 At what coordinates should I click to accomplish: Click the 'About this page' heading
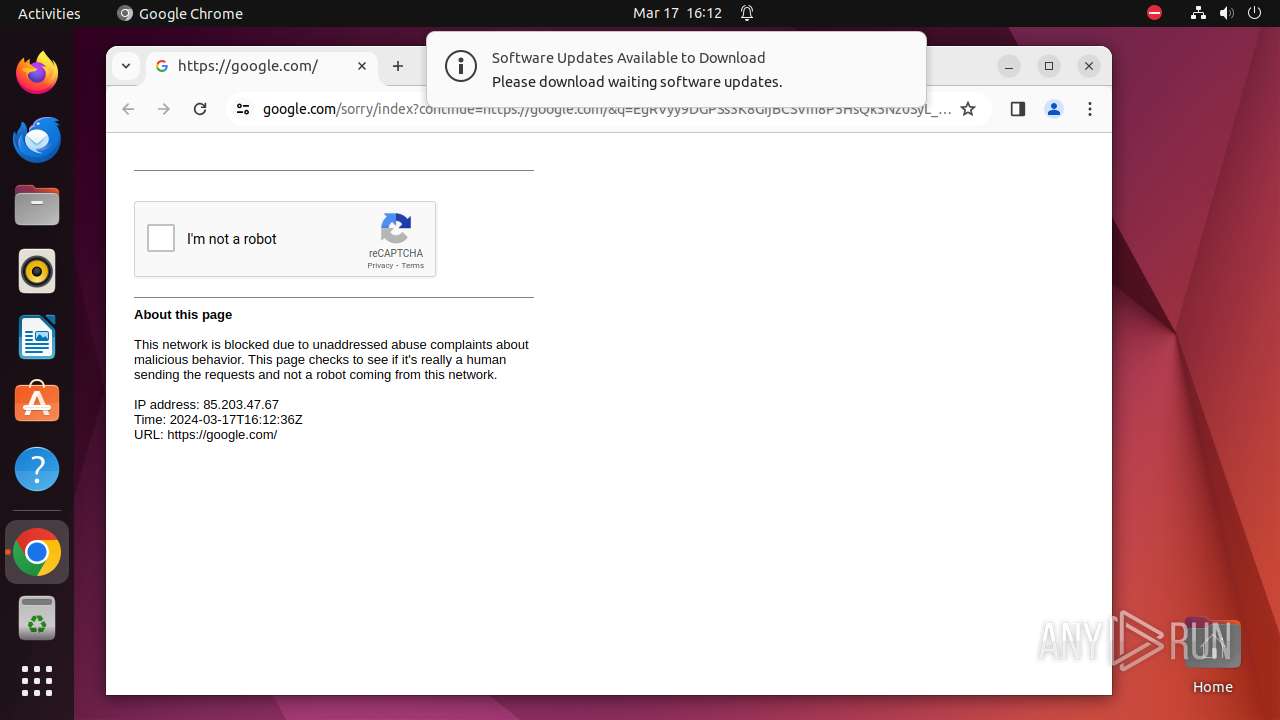click(x=183, y=314)
